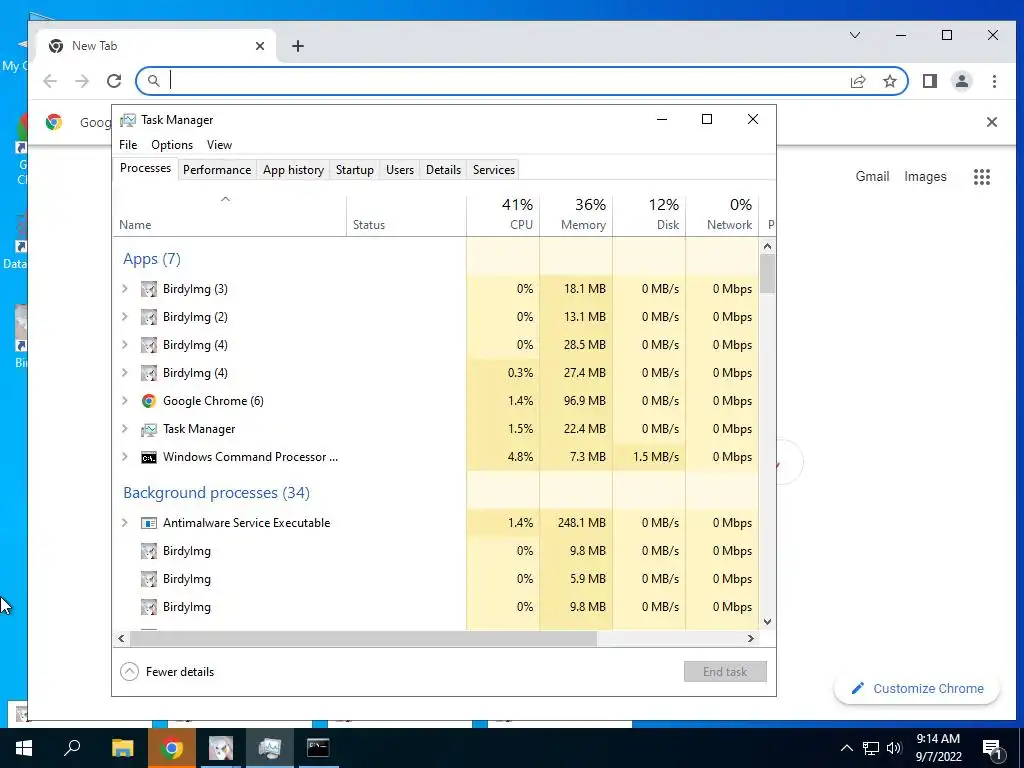Select the 248.1 MB memory cell
This screenshot has width=1024, height=768.
(x=576, y=523)
